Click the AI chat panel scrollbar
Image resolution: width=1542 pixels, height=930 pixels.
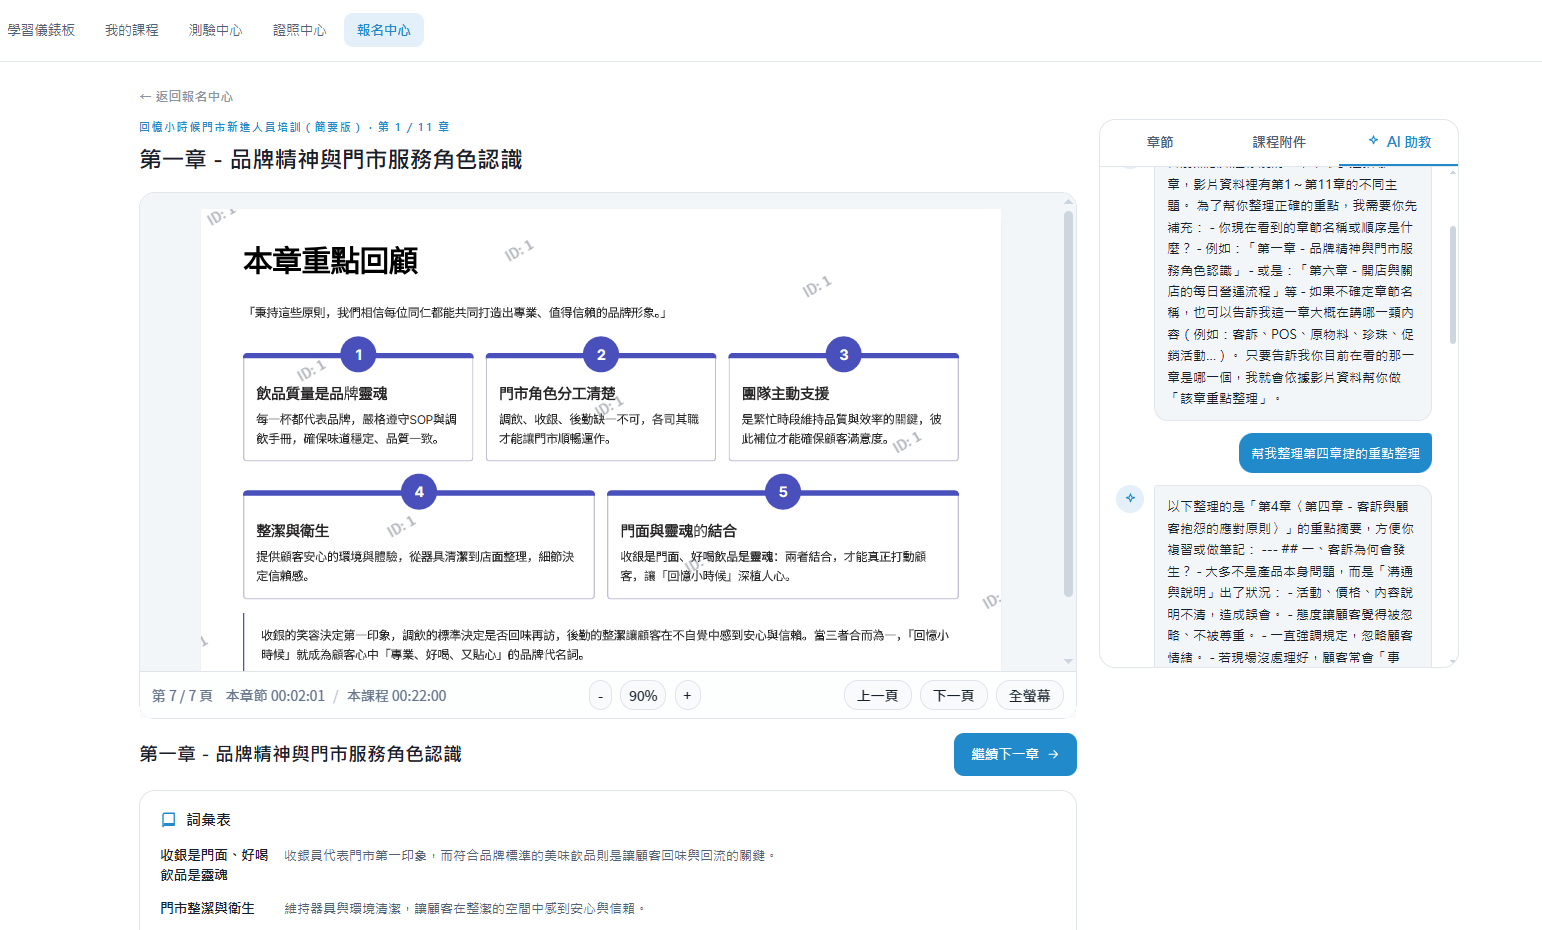click(x=1453, y=285)
